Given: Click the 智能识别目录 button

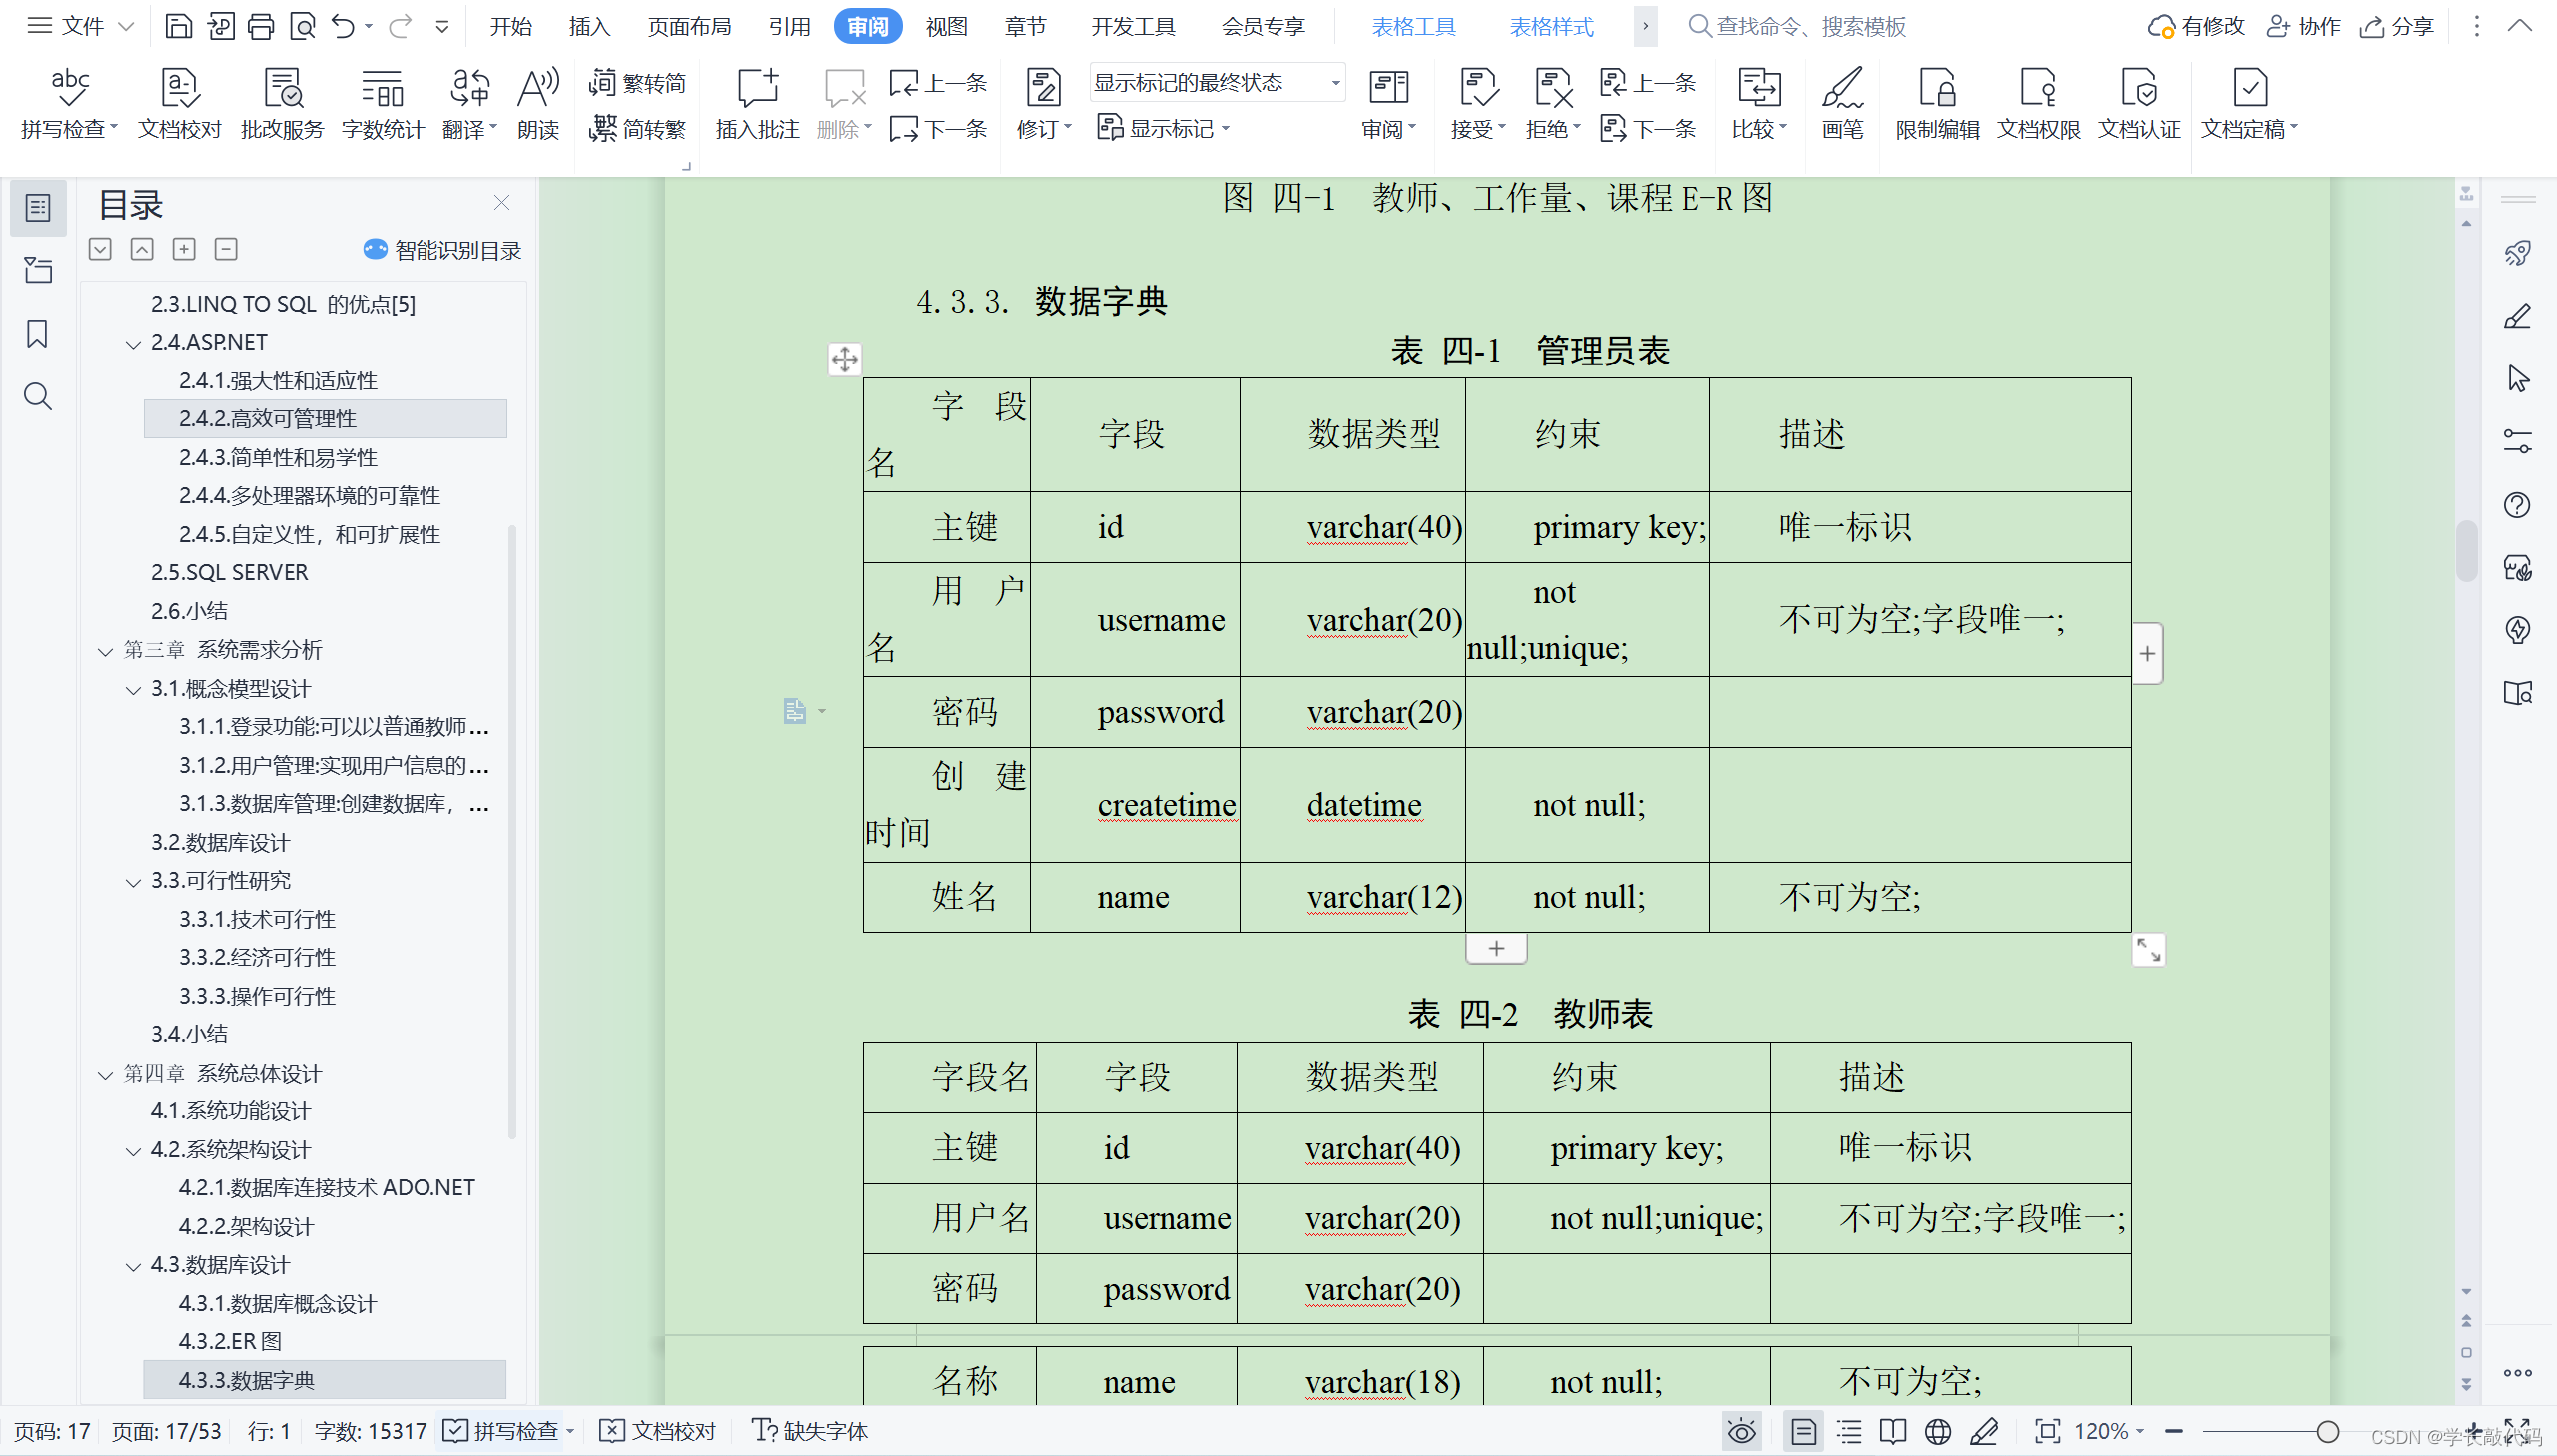Looking at the screenshot, I should 442,250.
